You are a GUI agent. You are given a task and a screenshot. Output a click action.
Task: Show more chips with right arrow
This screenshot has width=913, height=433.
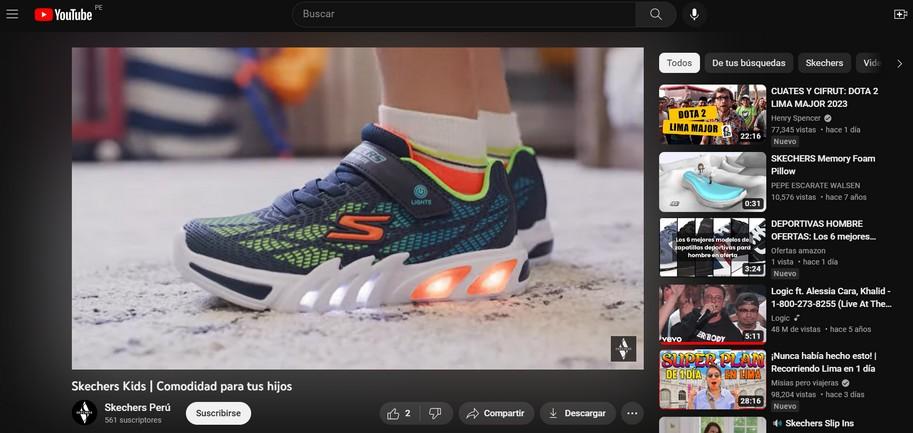coord(900,63)
